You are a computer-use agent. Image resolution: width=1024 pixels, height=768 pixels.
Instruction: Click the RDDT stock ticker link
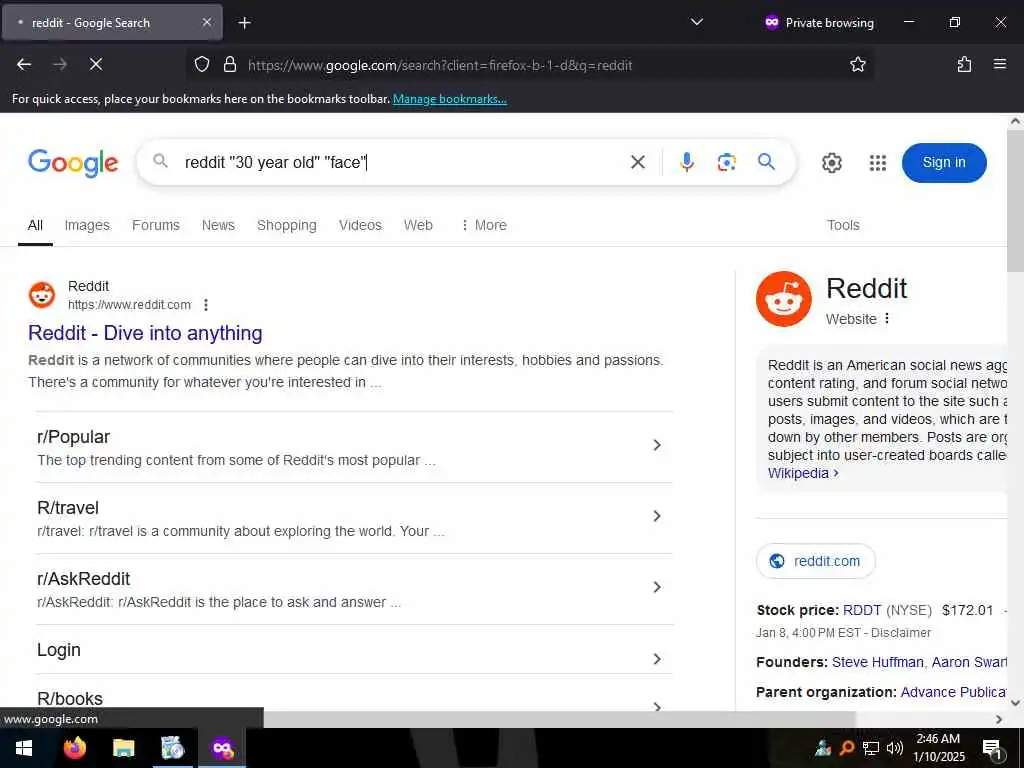(x=862, y=610)
